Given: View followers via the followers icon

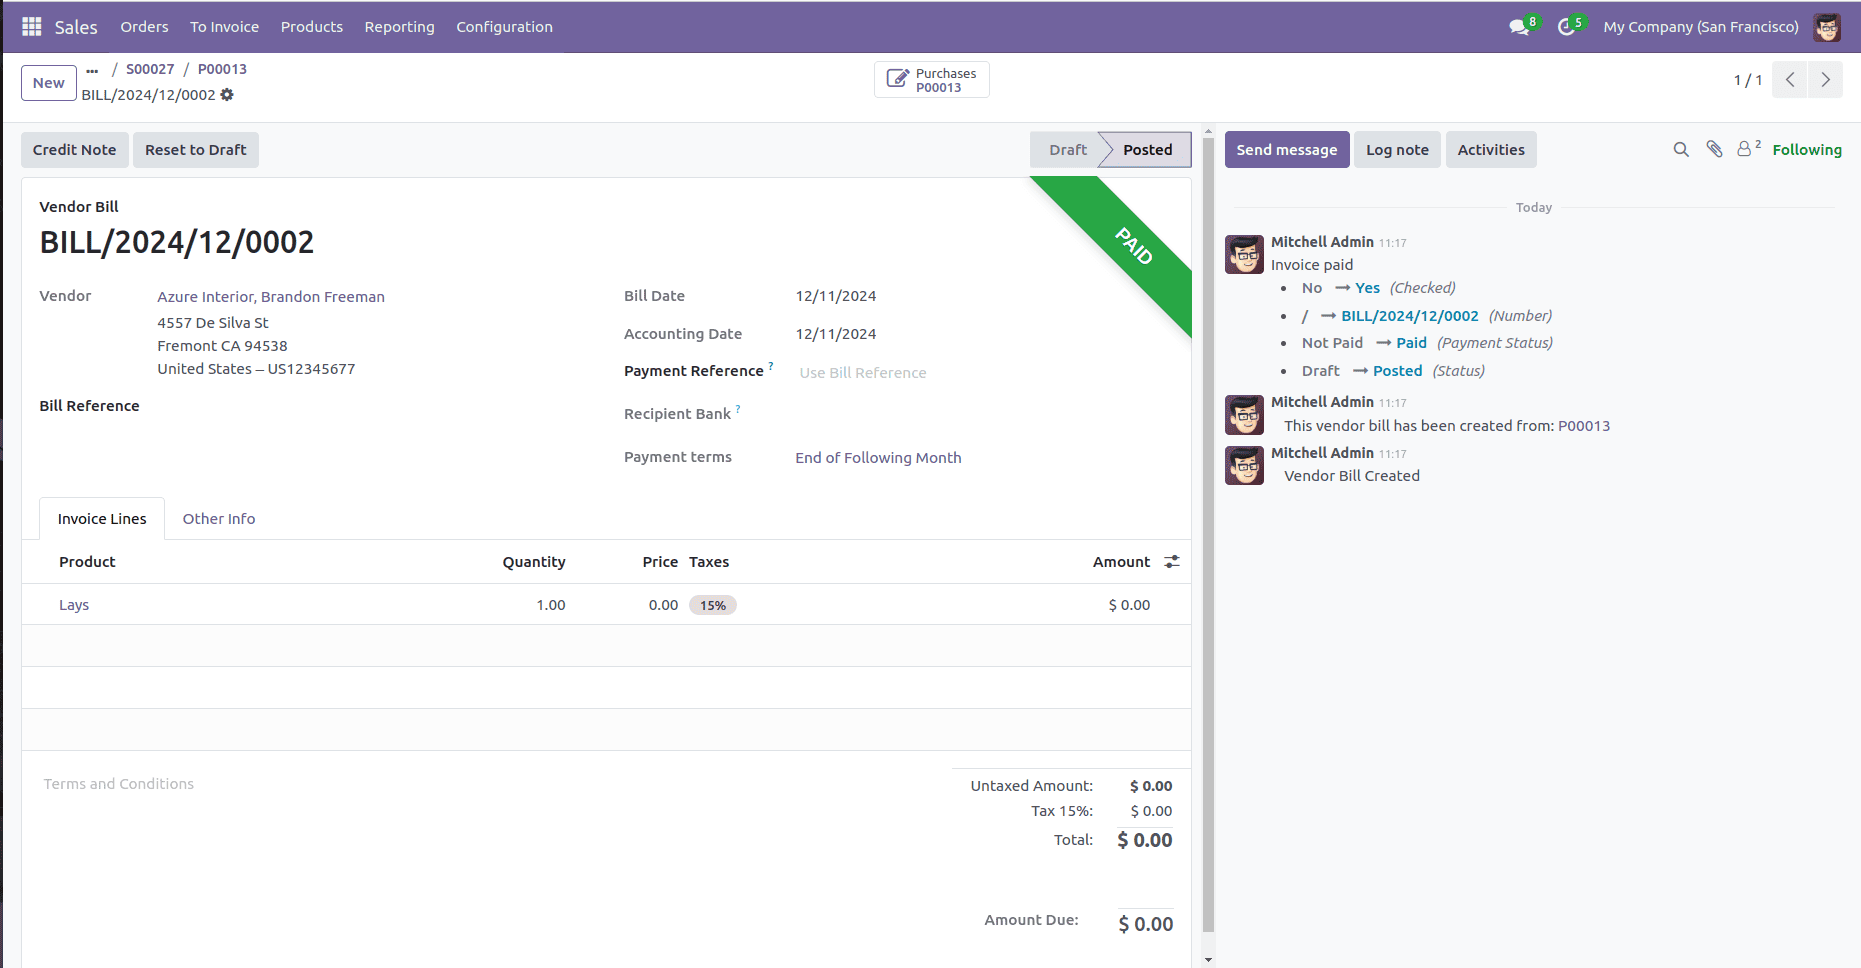Looking at the screenshot, I should coord(1746,149).
